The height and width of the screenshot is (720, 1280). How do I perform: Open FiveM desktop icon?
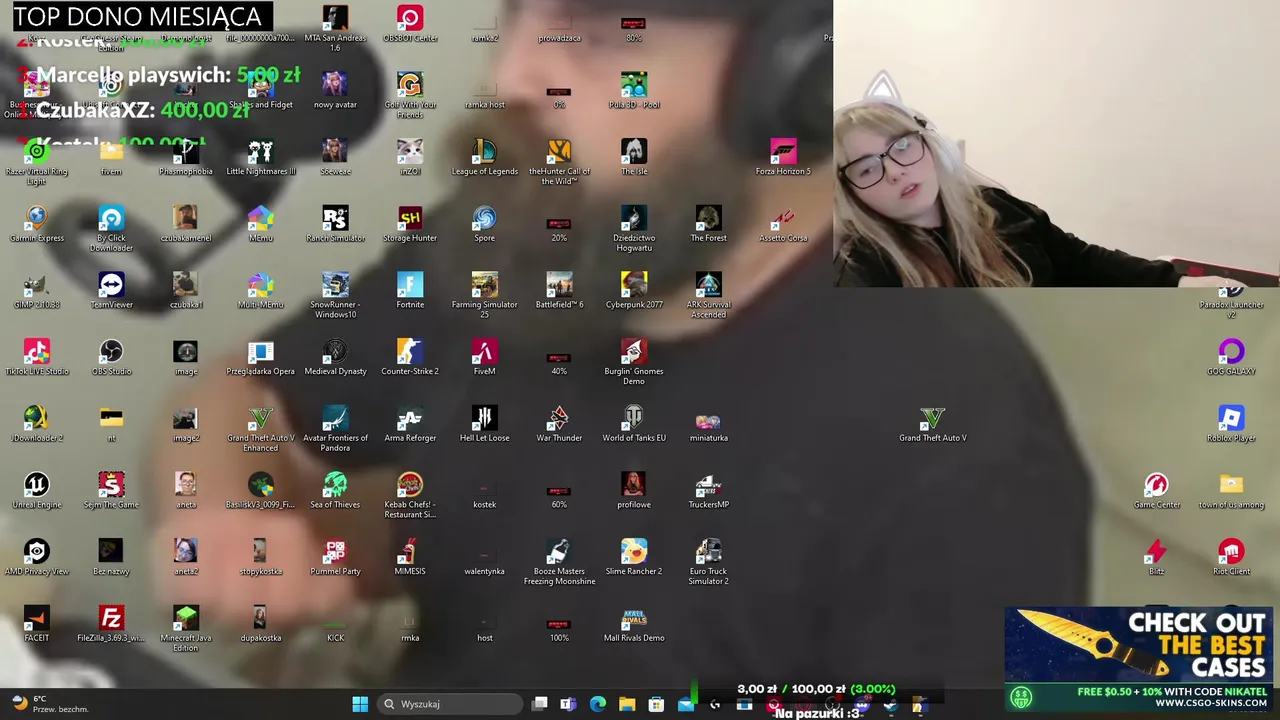(x=484, y=357)
